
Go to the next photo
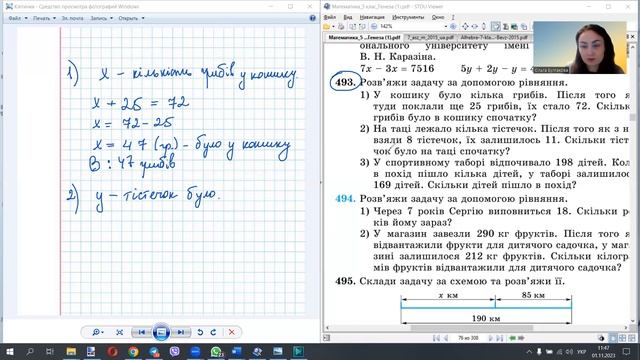tap(181, 332)
